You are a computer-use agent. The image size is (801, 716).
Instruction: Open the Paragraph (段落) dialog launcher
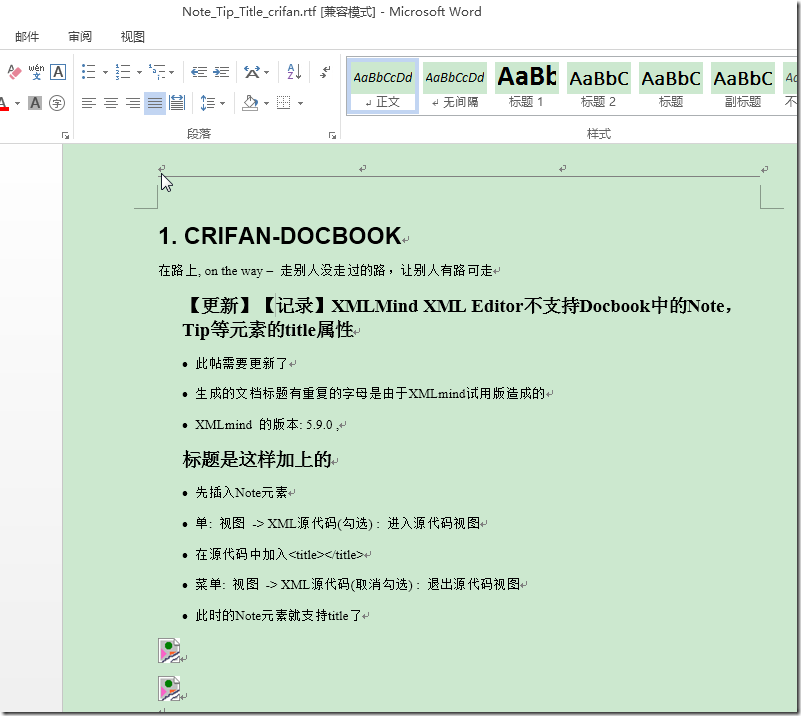point(333,135)
